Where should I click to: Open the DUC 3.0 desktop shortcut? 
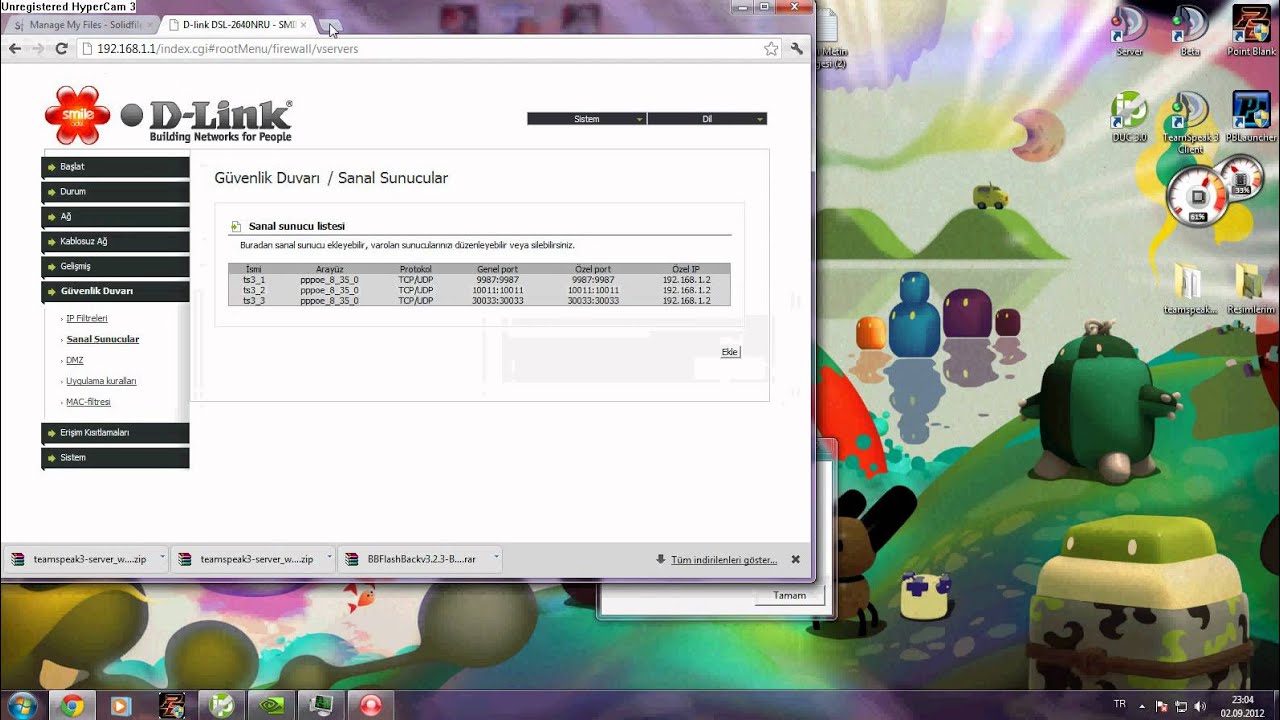(x=1129, y=117)
